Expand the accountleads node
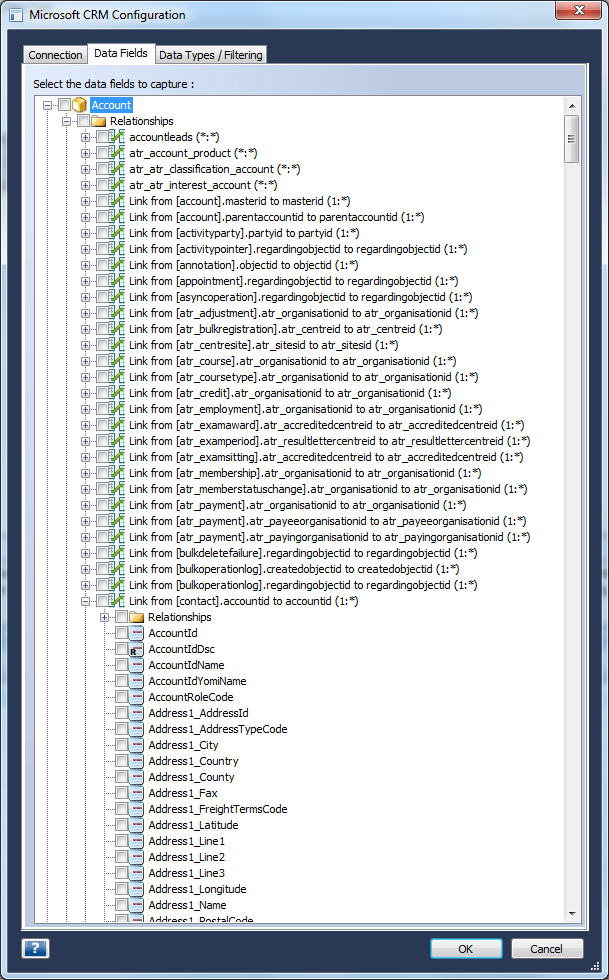 point(86,137)
